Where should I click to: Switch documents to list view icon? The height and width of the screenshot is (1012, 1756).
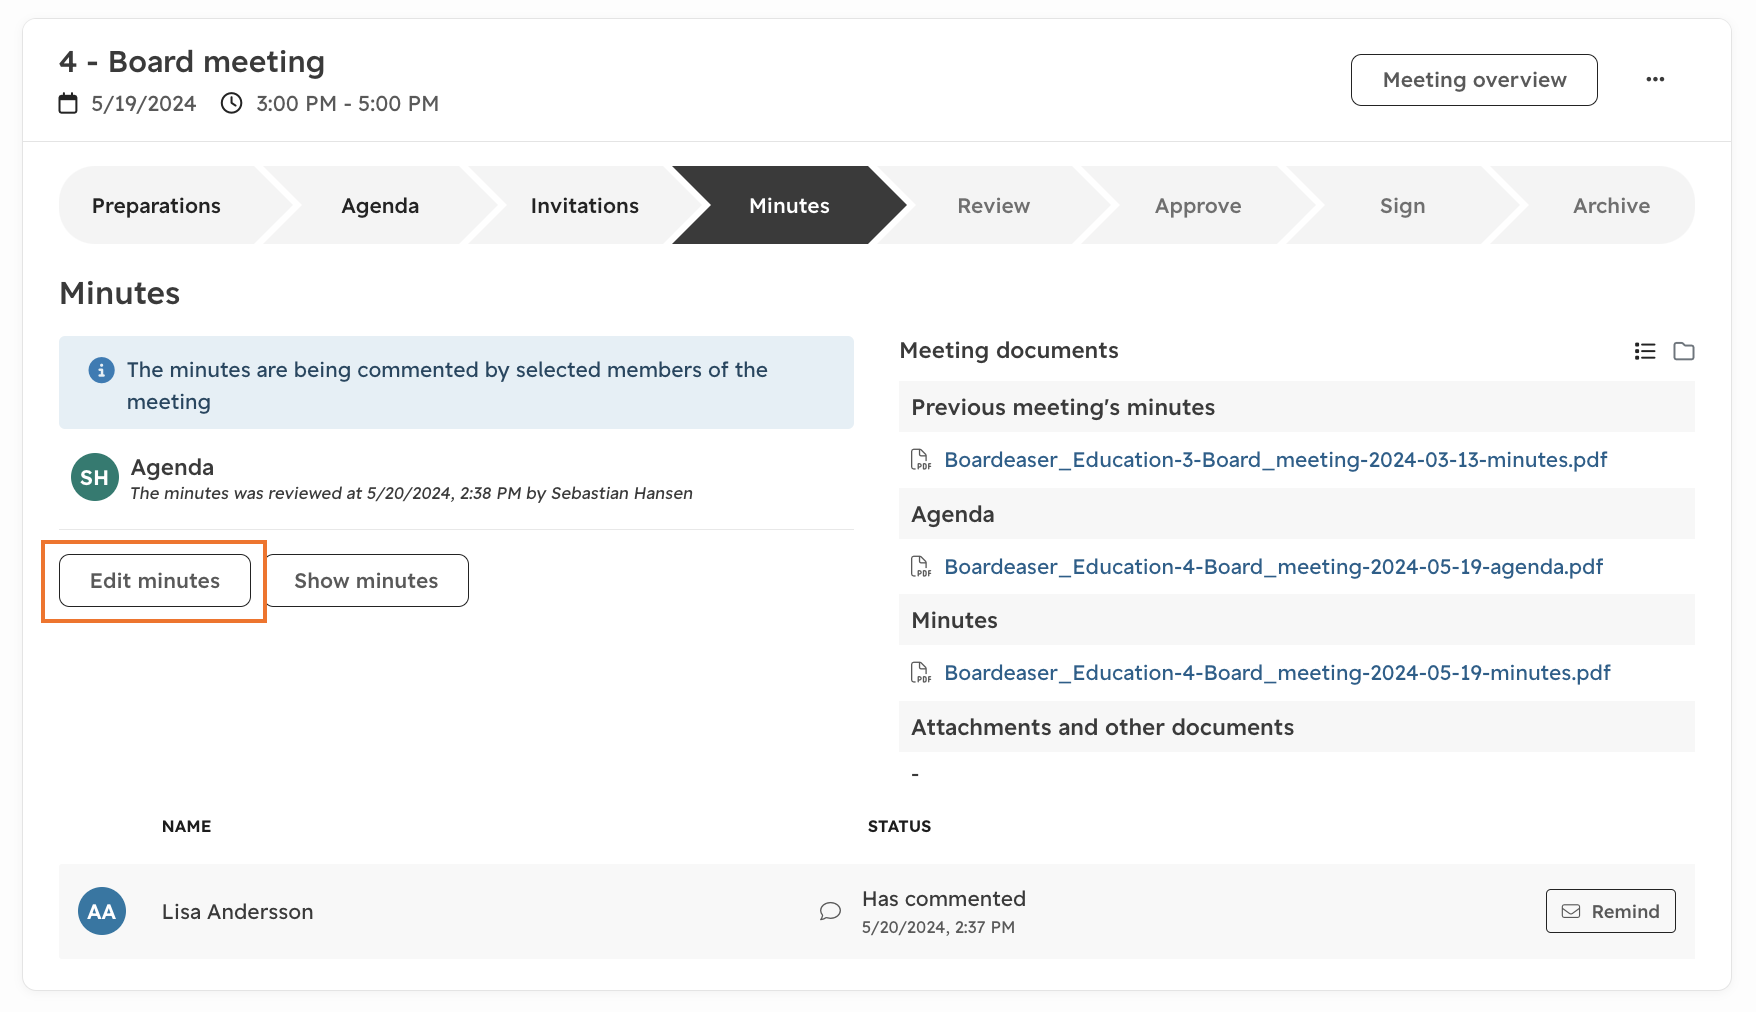[1645, 351]
